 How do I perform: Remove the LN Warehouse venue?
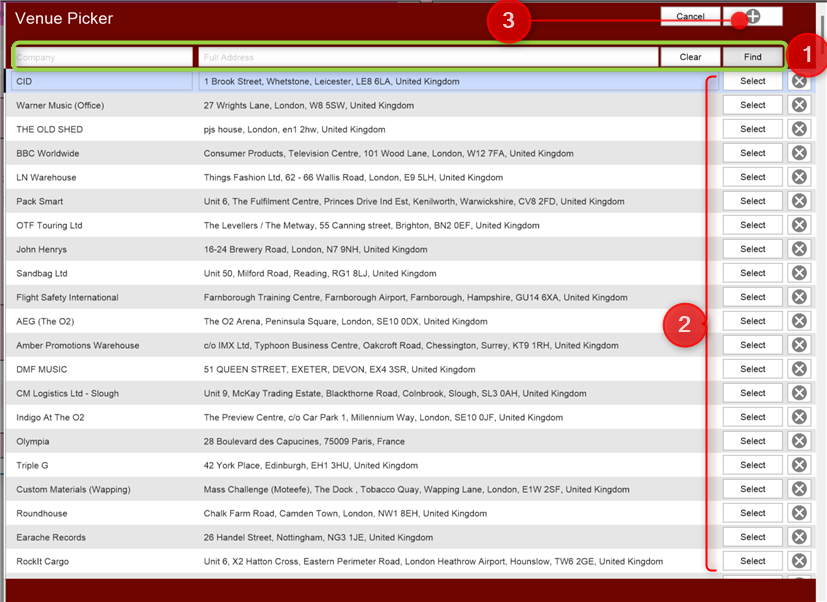(x=799, y=177)
